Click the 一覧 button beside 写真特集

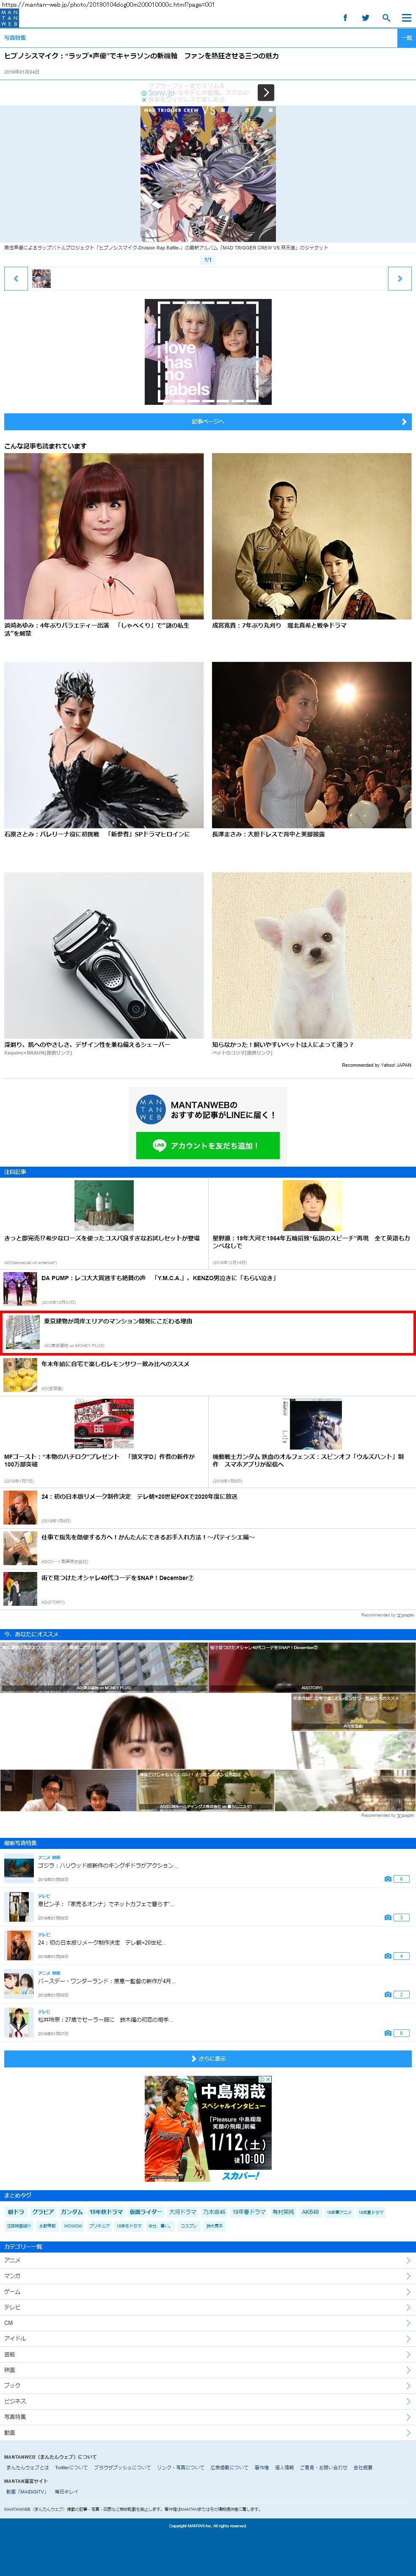(x=406, y=38)
